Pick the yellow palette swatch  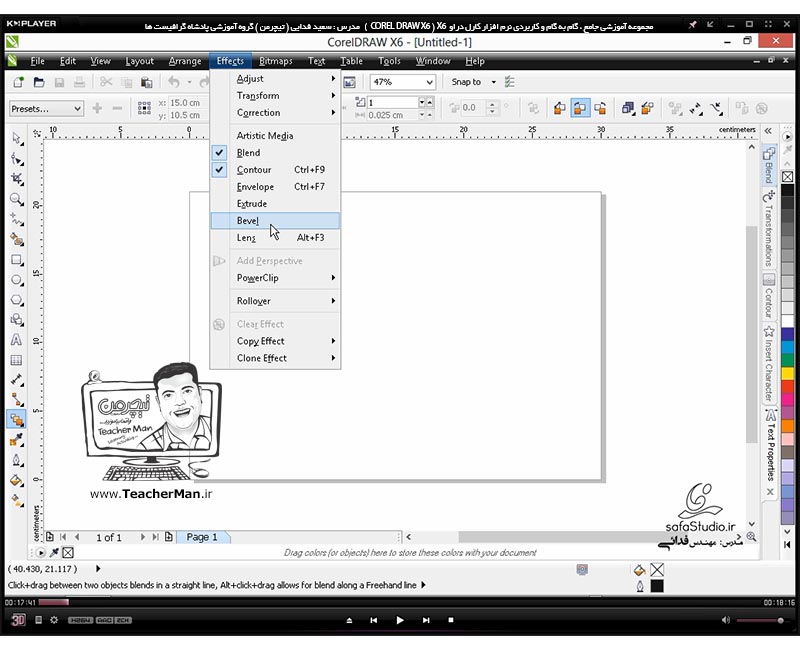[x=788, y=373]
